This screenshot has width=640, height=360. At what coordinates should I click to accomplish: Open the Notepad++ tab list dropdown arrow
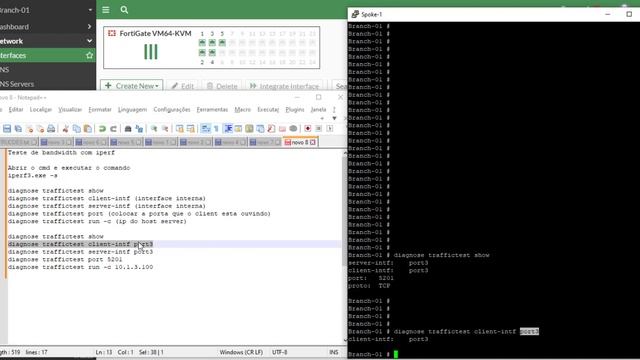[334, 118]
